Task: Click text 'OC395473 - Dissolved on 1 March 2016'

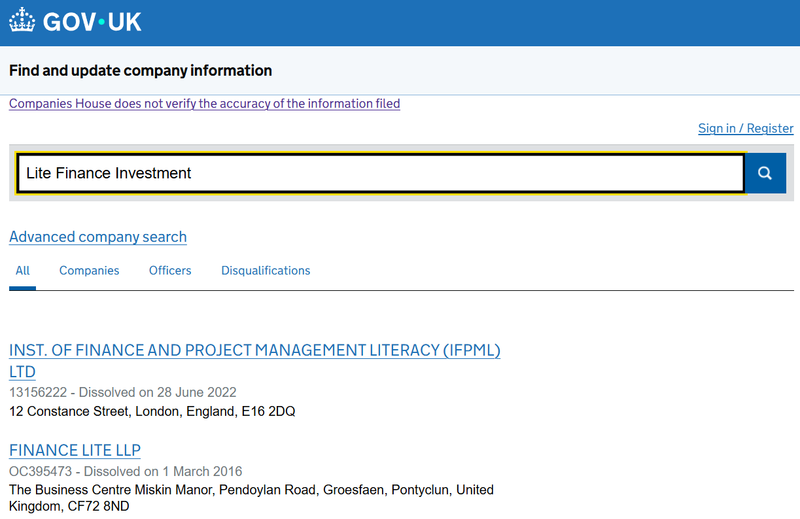Action: [126, 471]
